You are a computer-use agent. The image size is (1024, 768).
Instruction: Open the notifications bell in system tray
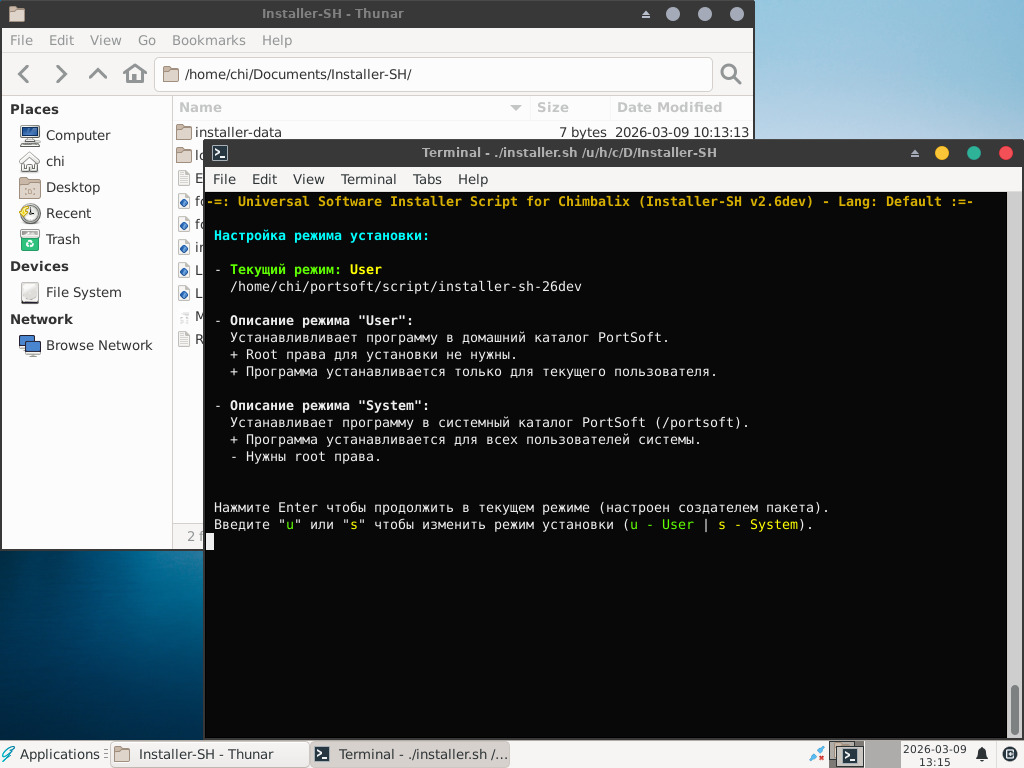982,754
